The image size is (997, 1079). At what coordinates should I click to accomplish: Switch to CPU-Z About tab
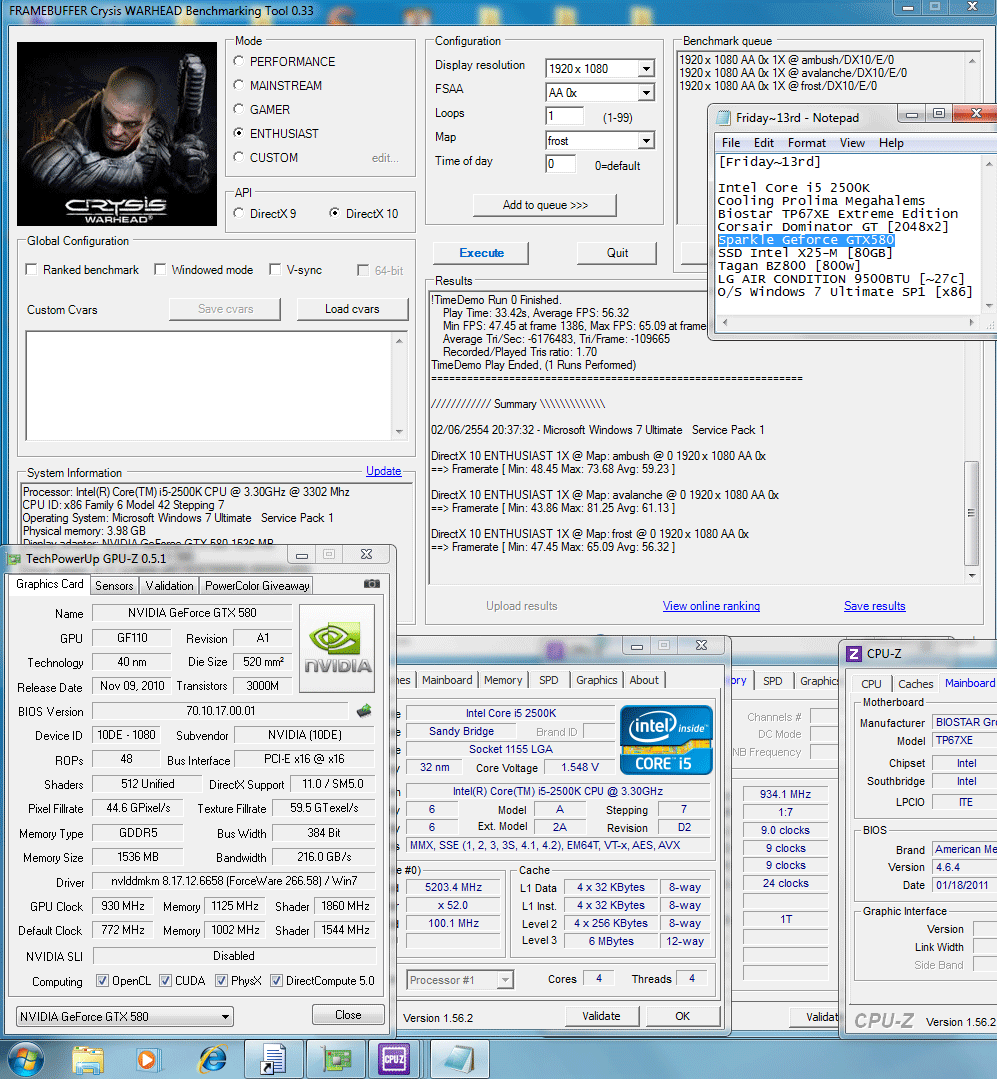(644, 680)
